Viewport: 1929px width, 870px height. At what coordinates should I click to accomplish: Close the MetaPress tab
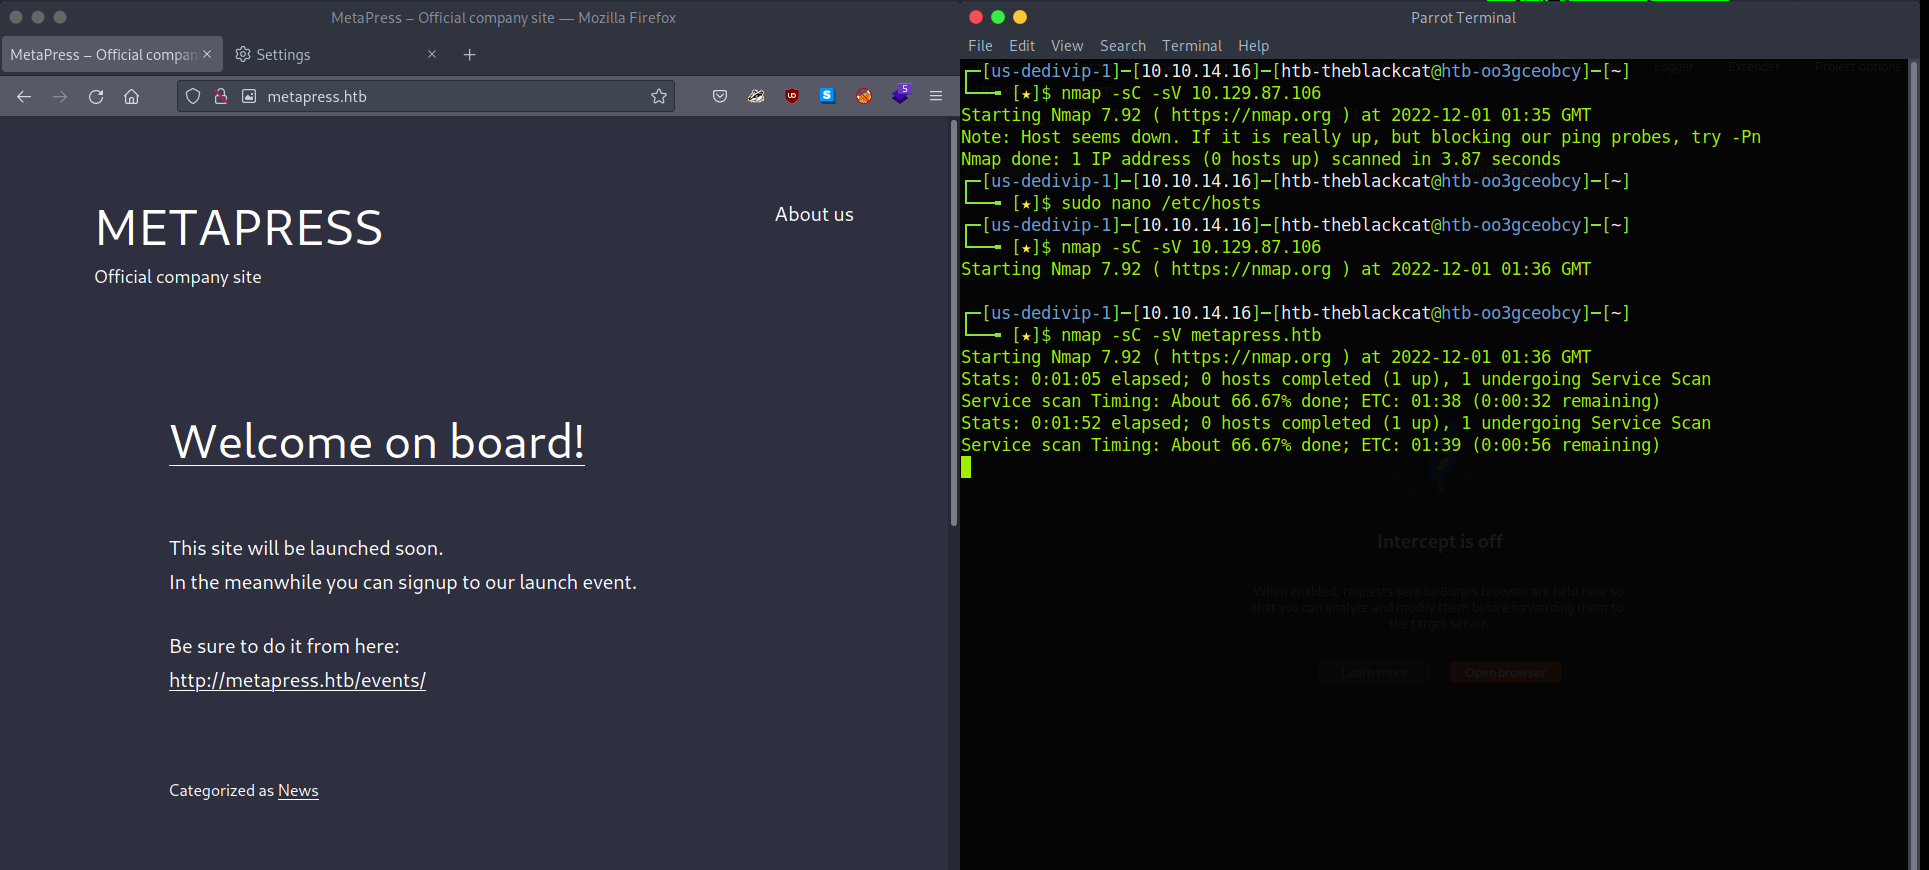[x=207, y=54]
